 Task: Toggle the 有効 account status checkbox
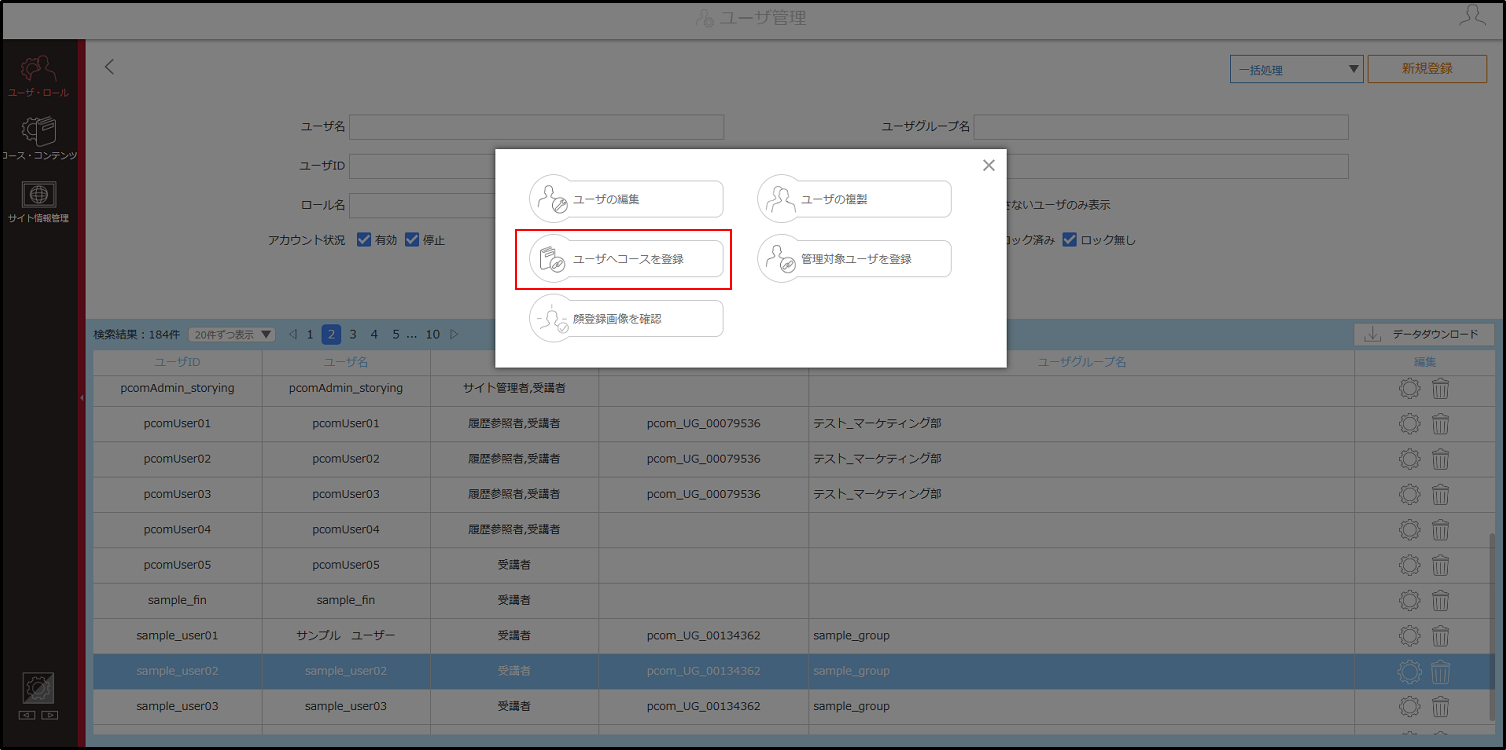point(364,240)
